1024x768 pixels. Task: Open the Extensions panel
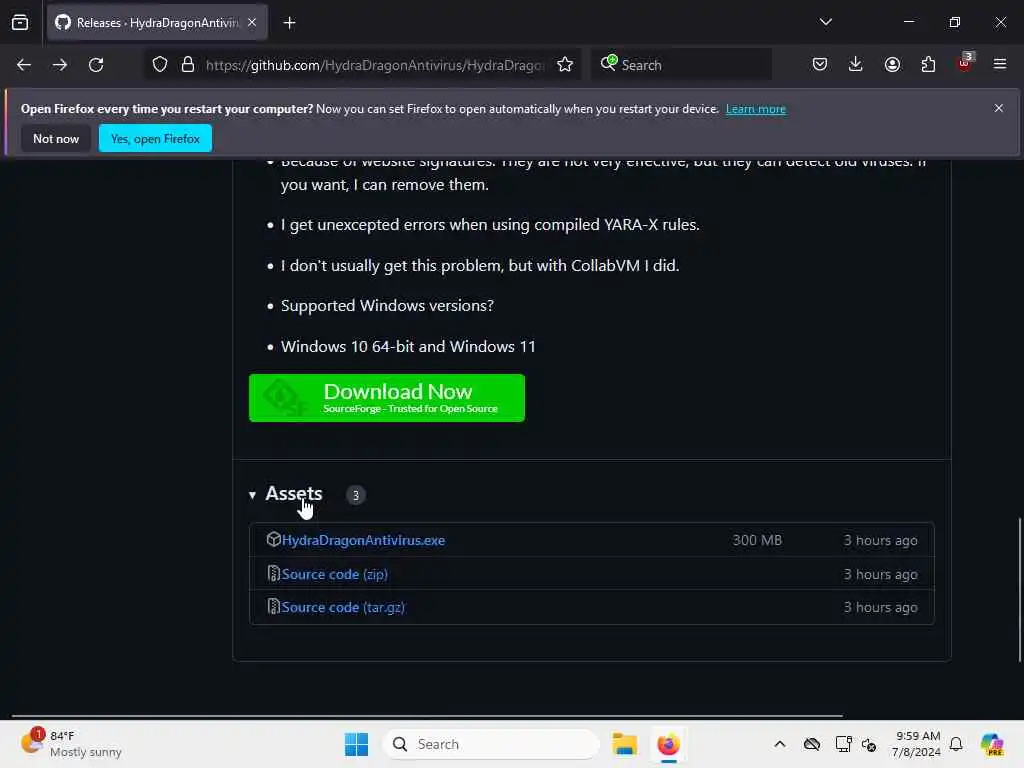tap(928, 65)
